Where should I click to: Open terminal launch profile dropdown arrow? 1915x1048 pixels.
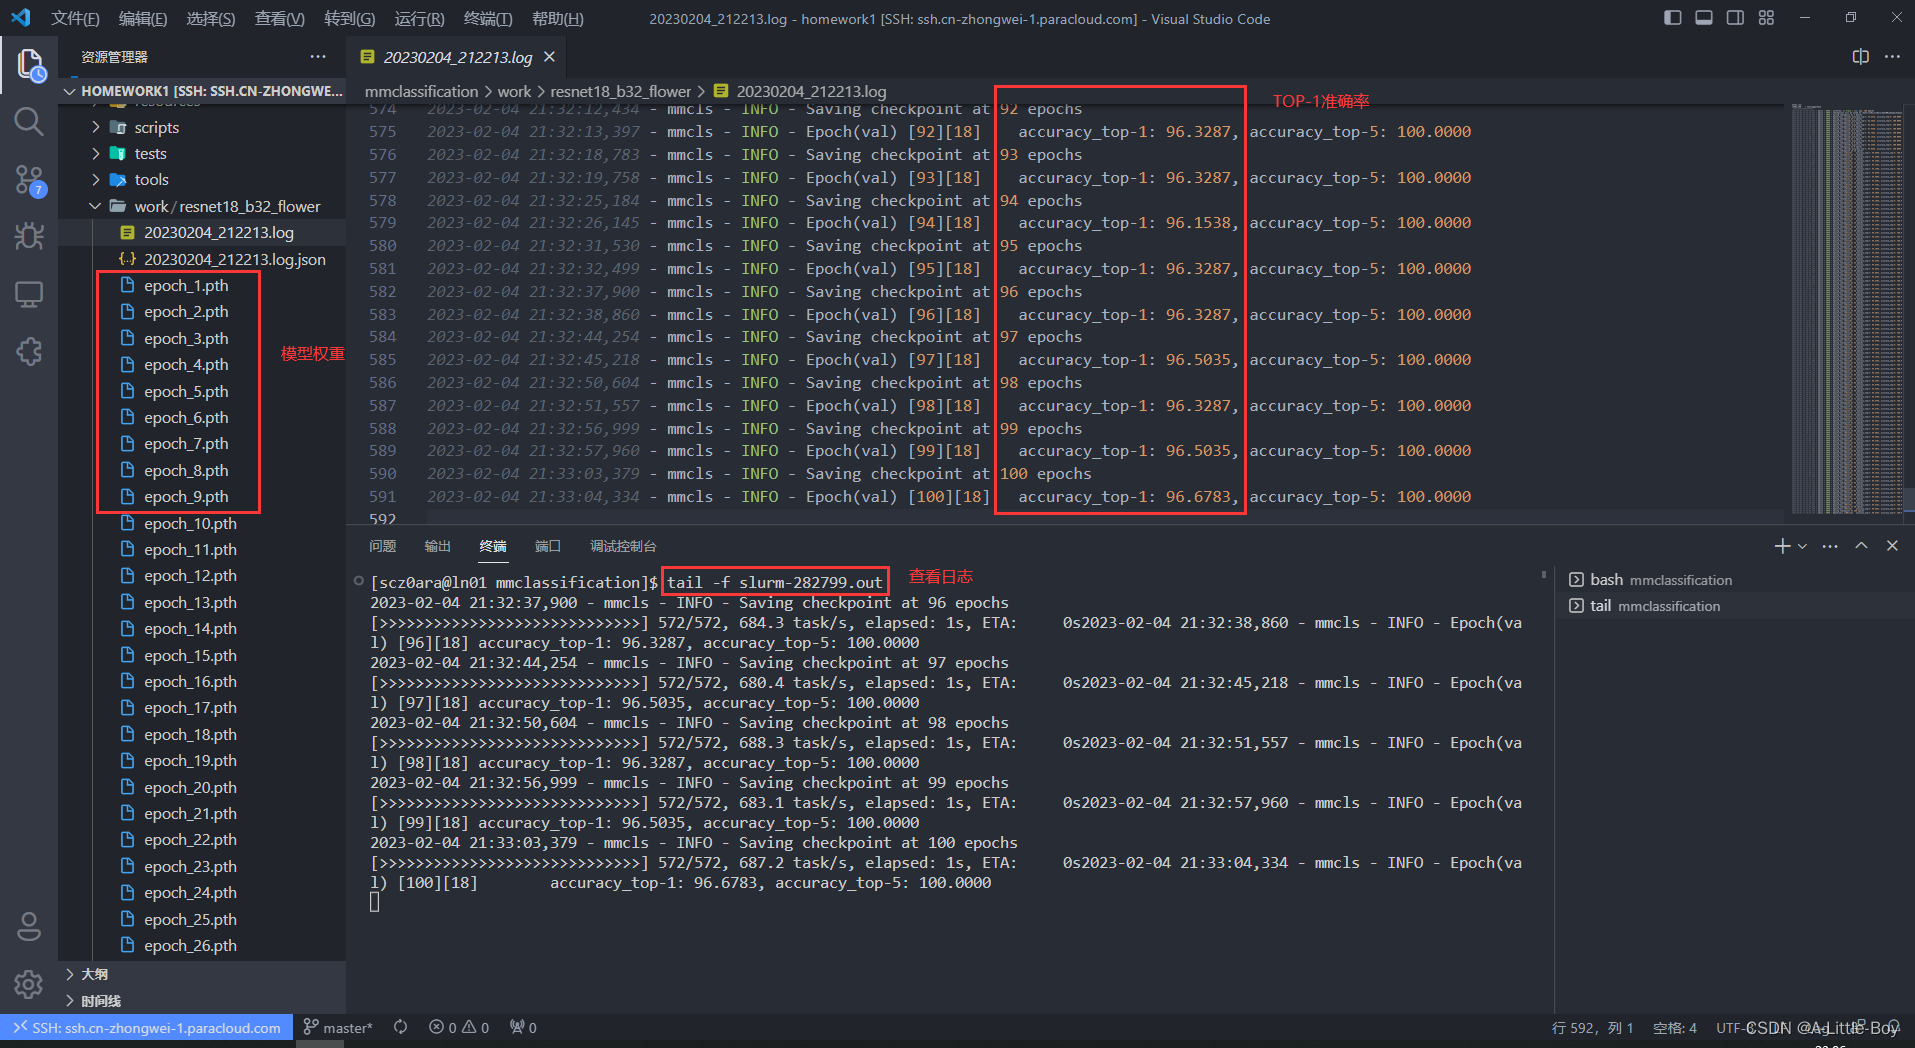tap(1802, 546)
